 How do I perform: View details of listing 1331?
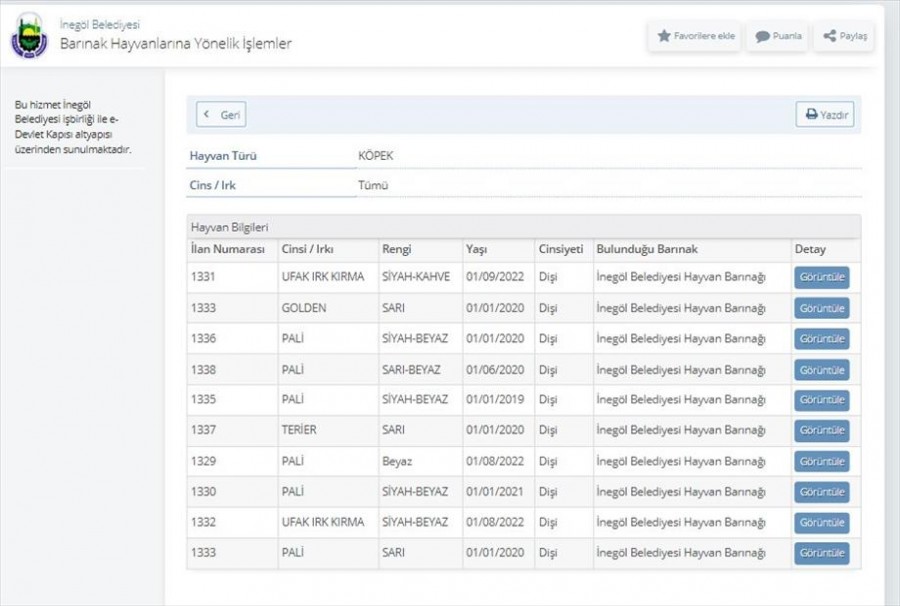pyautogui.click(x=821, y=277)
